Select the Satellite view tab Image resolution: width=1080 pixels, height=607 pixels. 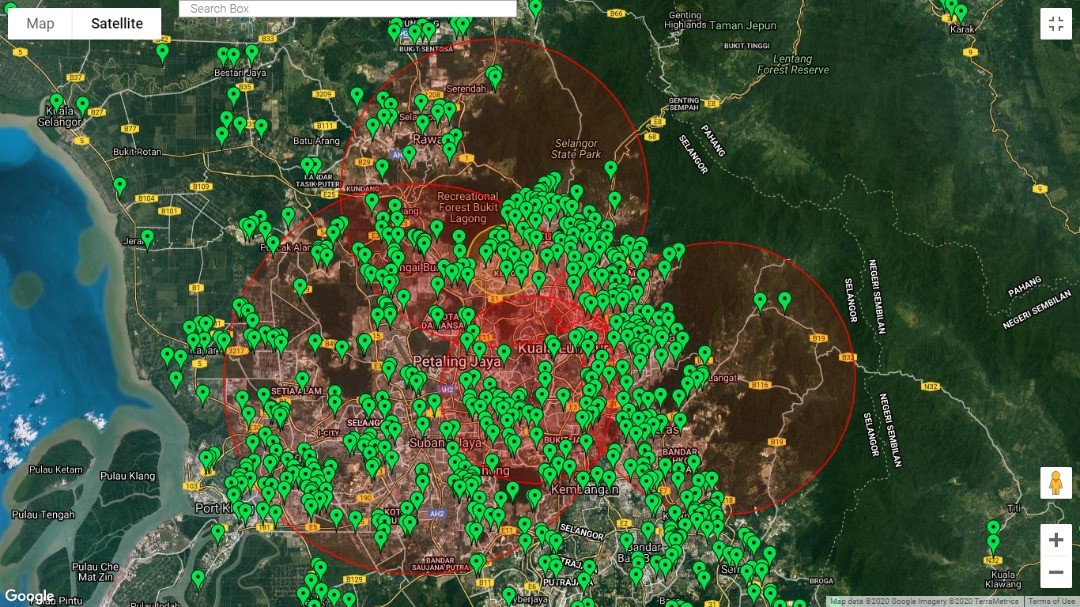(x=116, y=23)
